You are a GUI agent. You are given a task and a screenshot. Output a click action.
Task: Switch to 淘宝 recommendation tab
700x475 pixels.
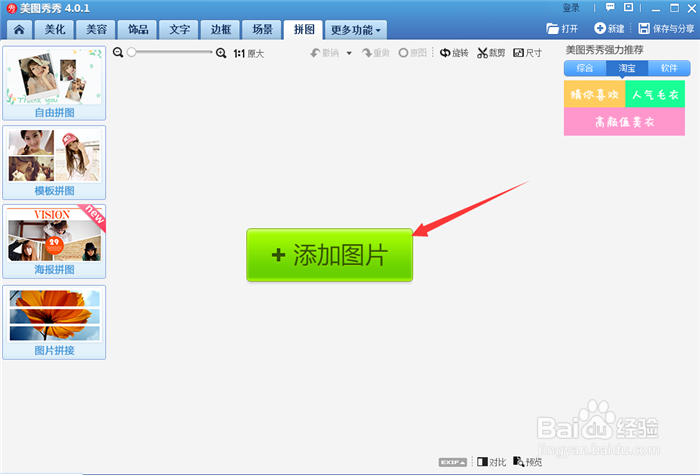click(627, 68)
